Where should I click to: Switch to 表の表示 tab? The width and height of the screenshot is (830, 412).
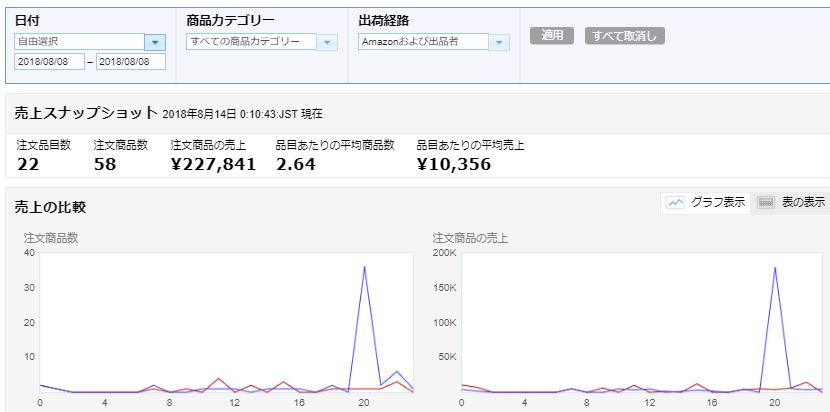(791, 202)
